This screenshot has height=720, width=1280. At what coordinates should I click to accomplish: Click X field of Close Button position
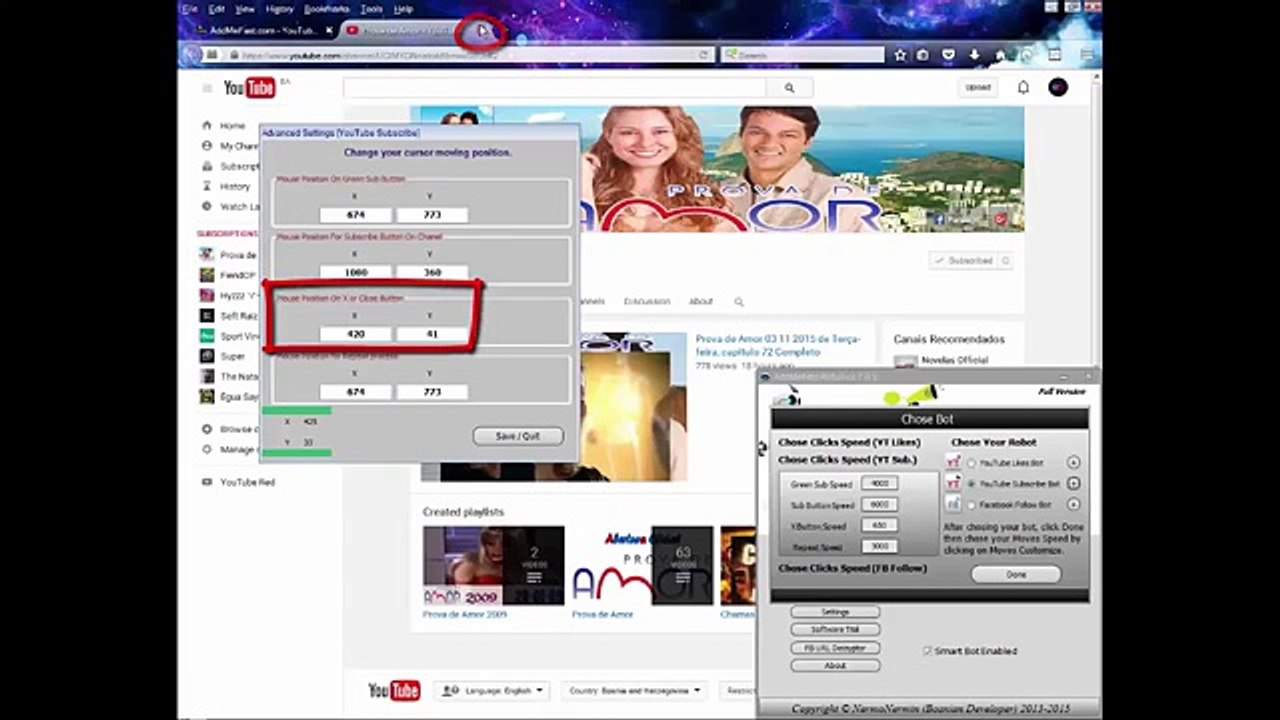(355, 334)
